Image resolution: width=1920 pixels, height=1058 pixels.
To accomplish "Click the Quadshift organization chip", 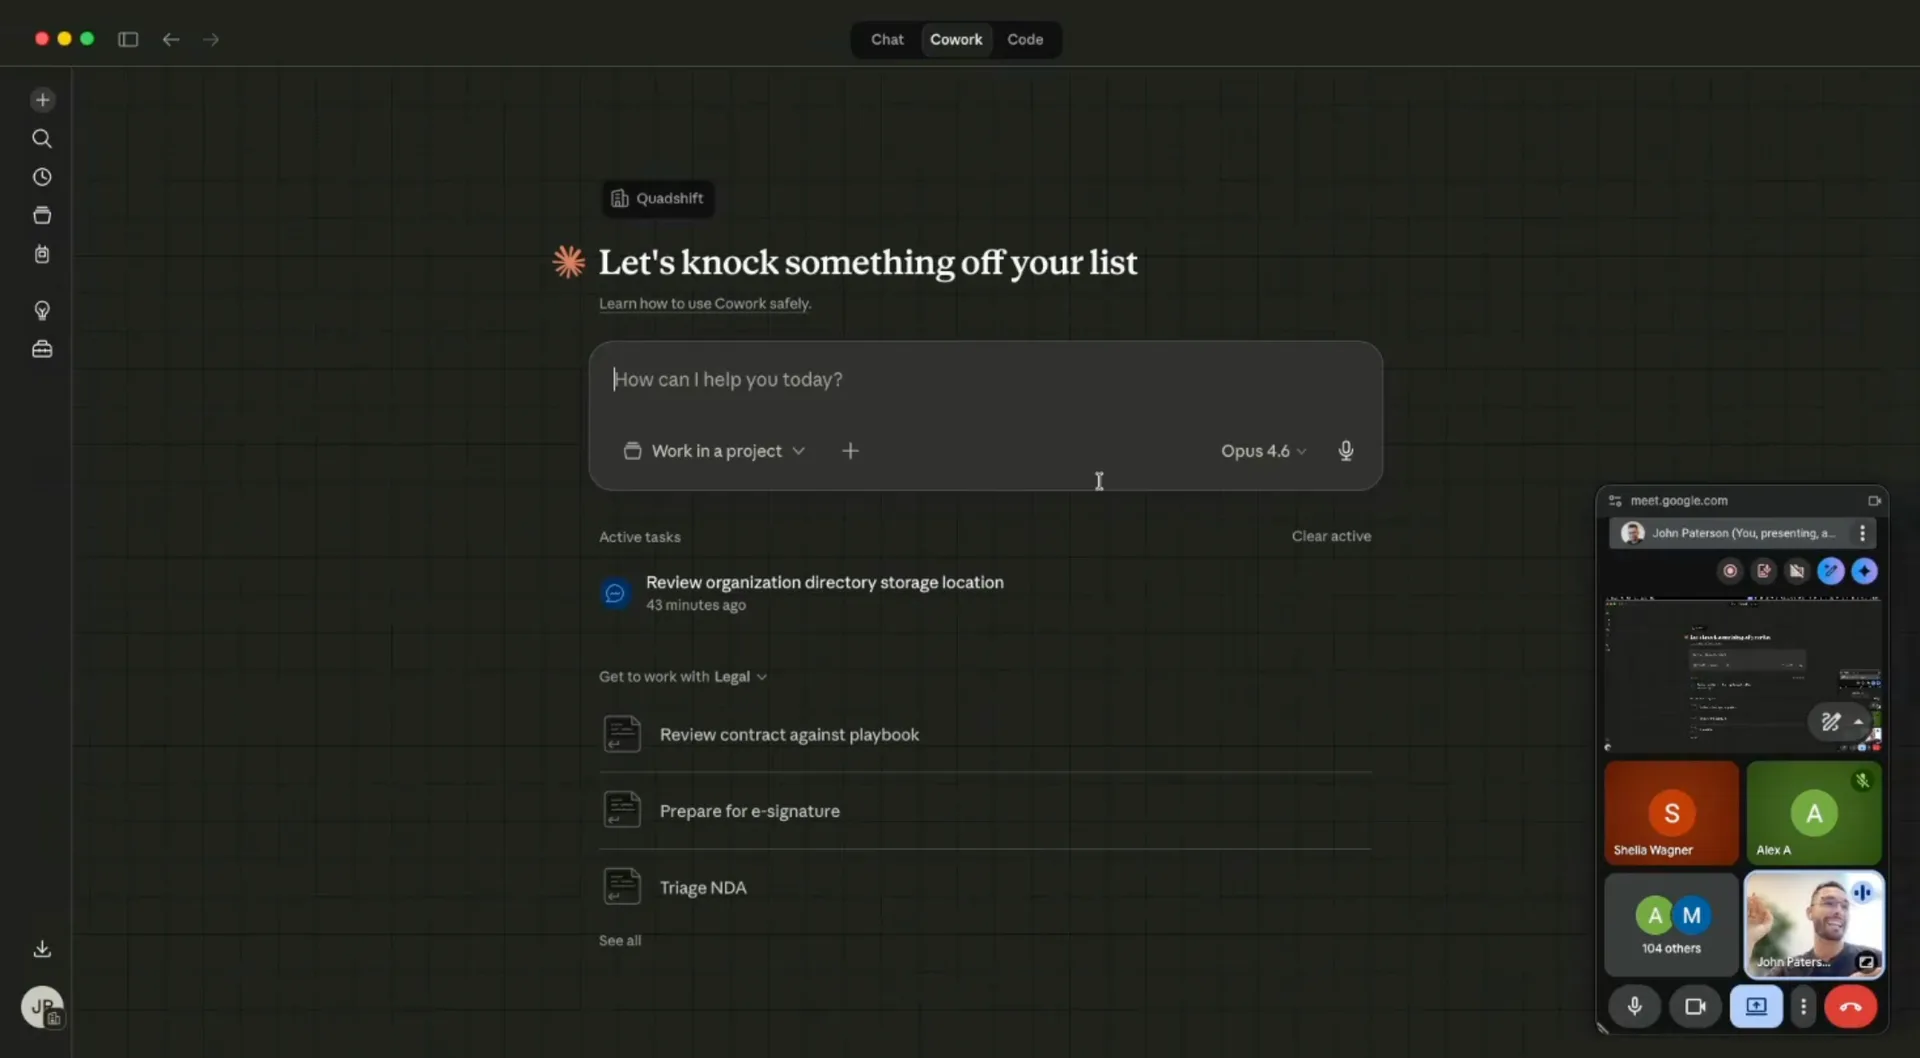I will (658, 198).
